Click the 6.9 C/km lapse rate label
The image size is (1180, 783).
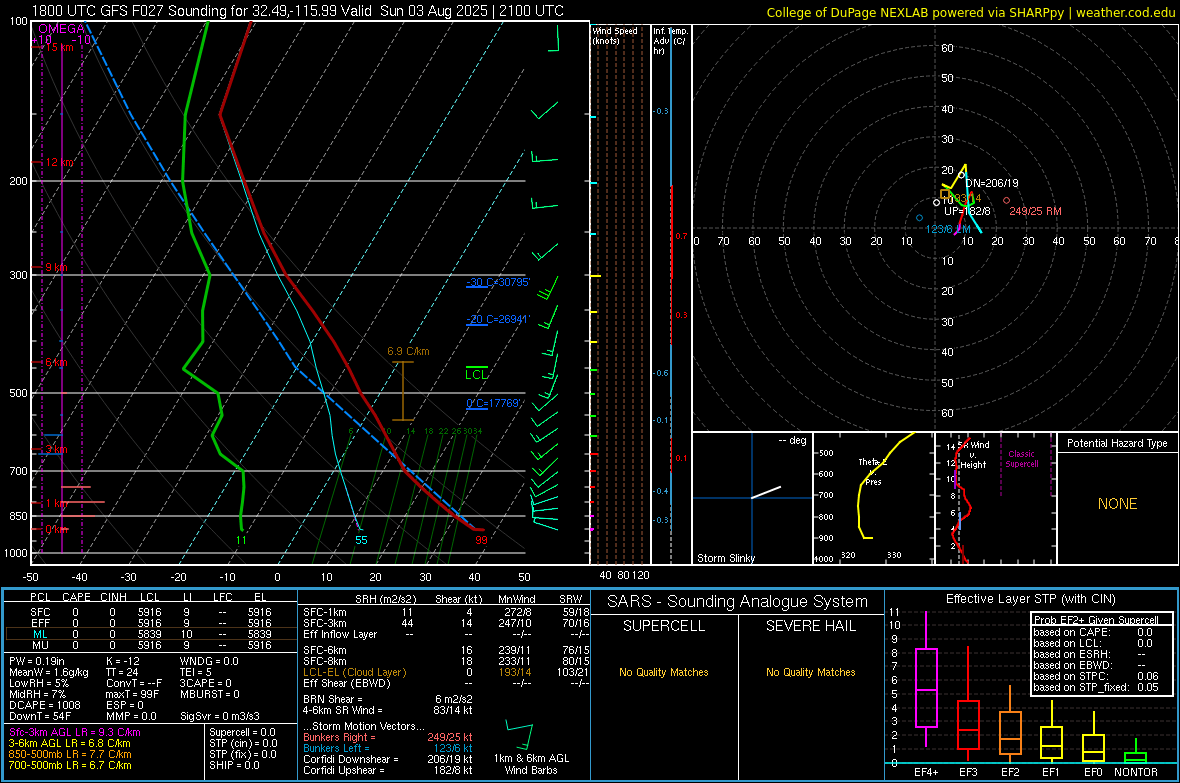[x=408, y=351]
